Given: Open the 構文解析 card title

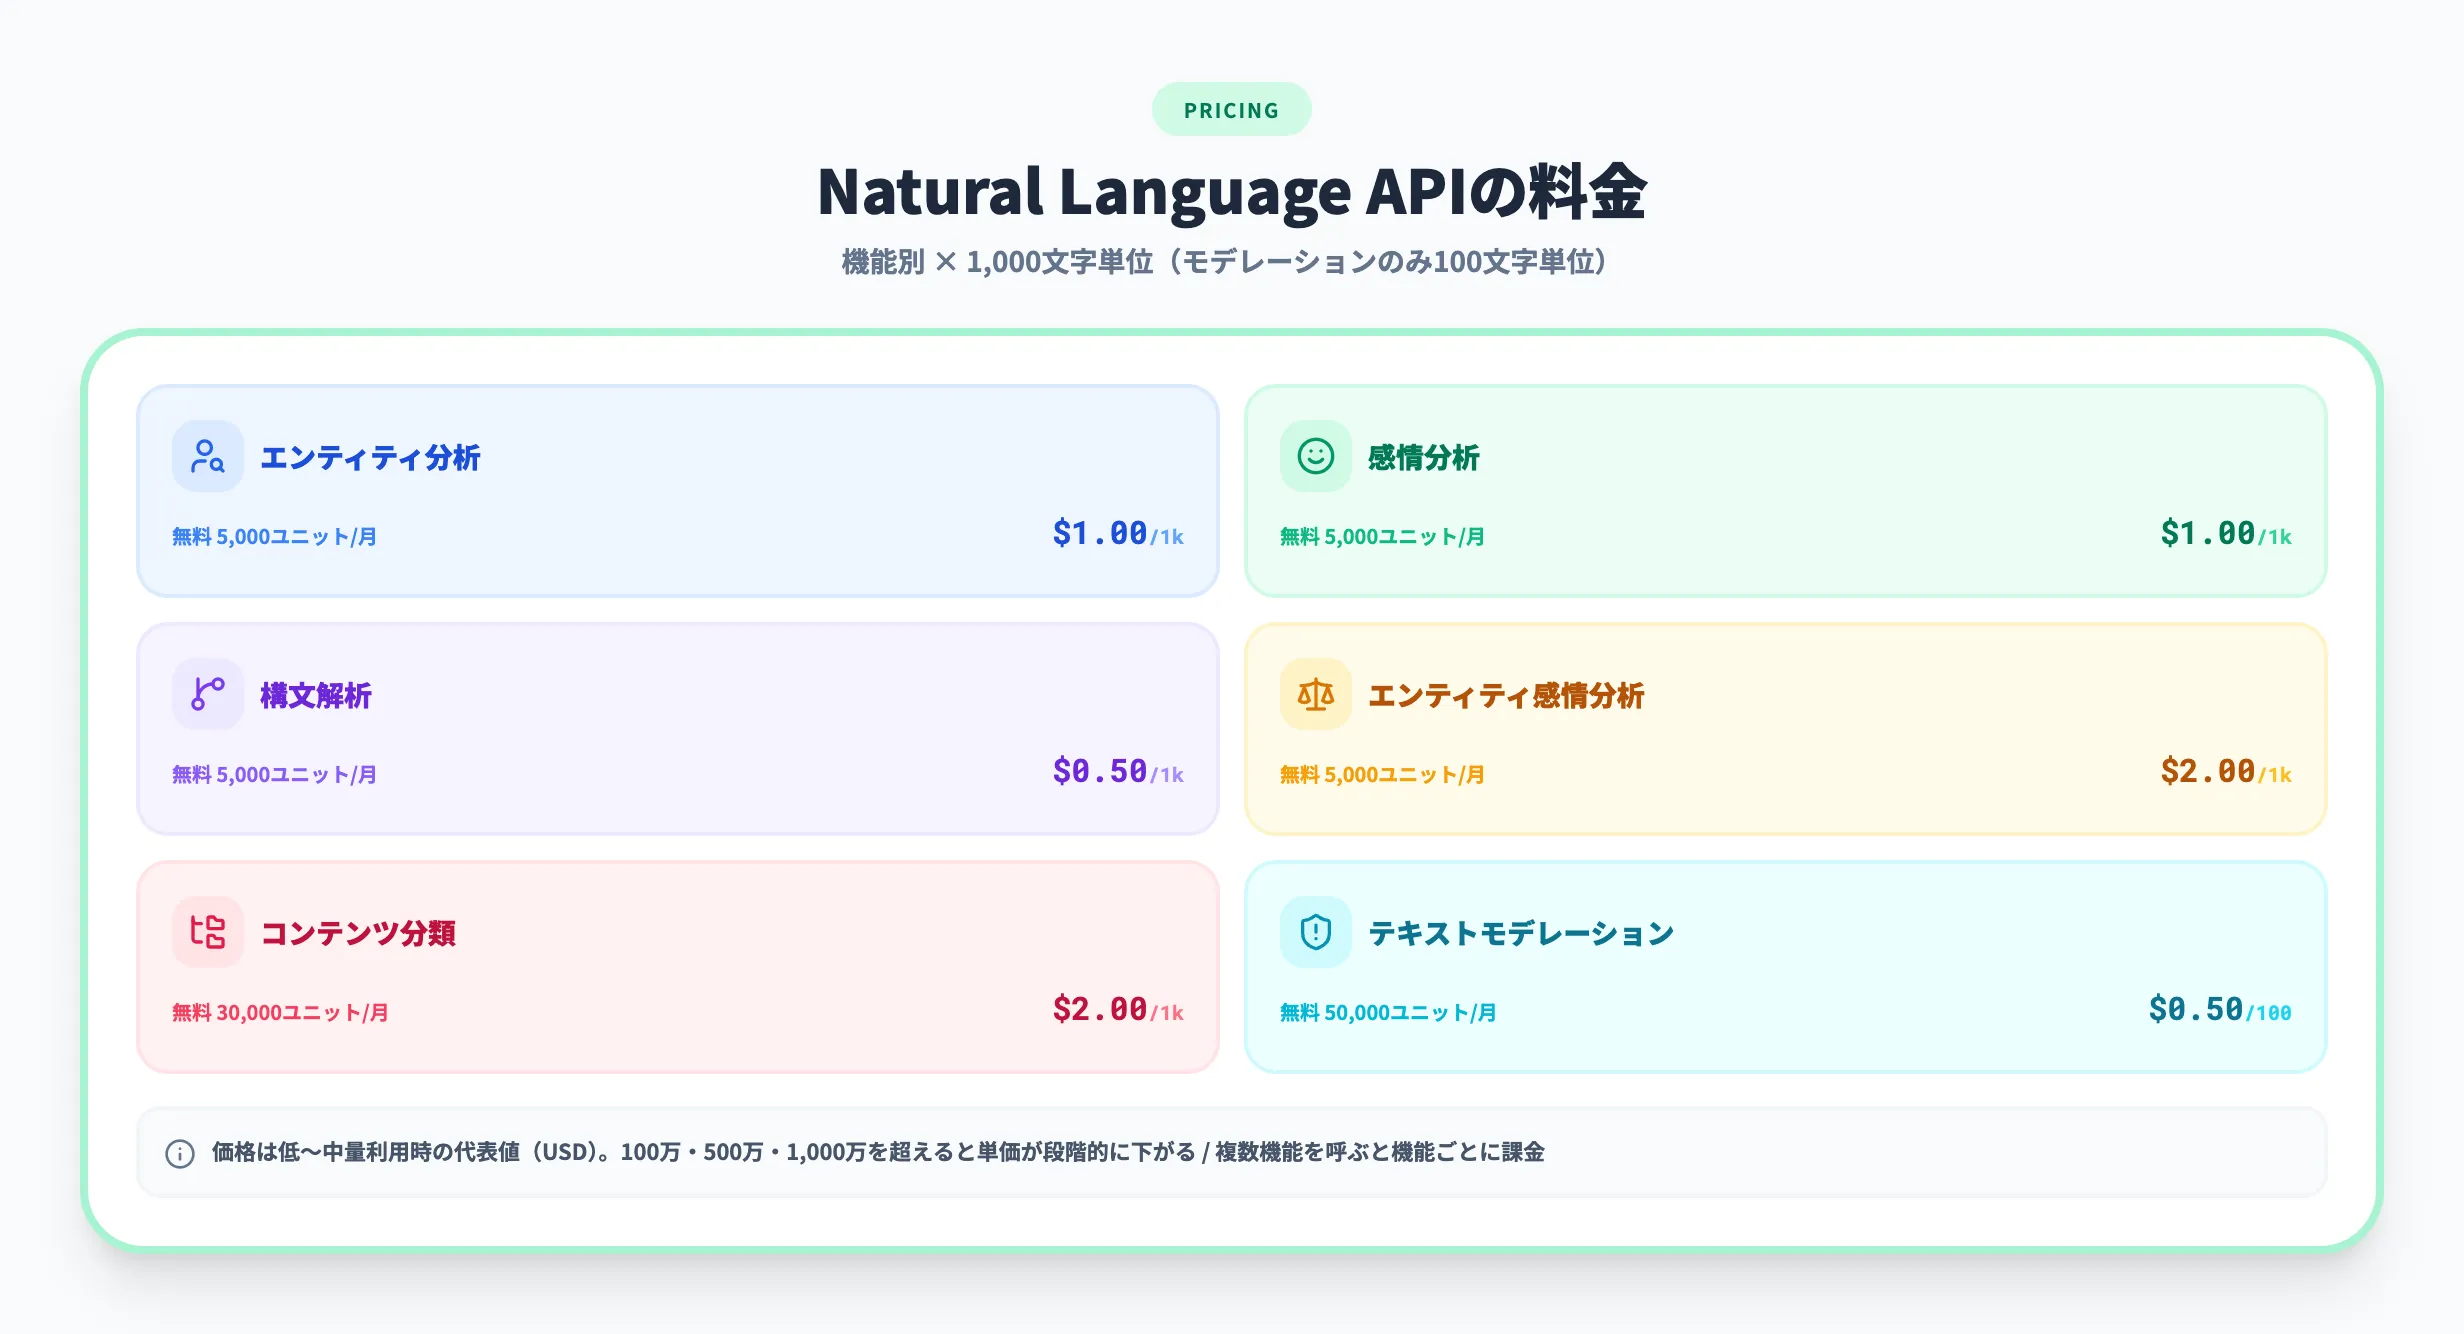Looking at the screenshot, I should 314,694.
